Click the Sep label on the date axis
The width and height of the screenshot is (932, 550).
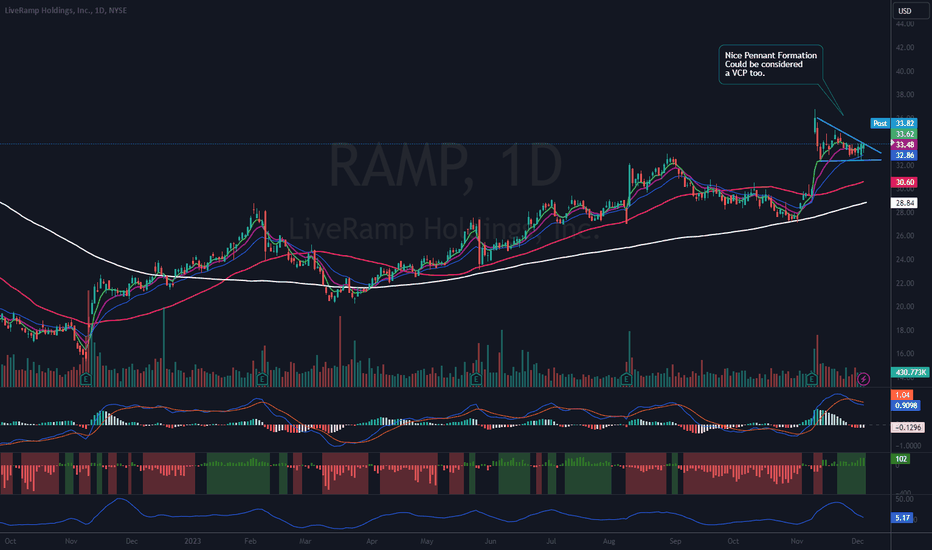pos(675,541)
